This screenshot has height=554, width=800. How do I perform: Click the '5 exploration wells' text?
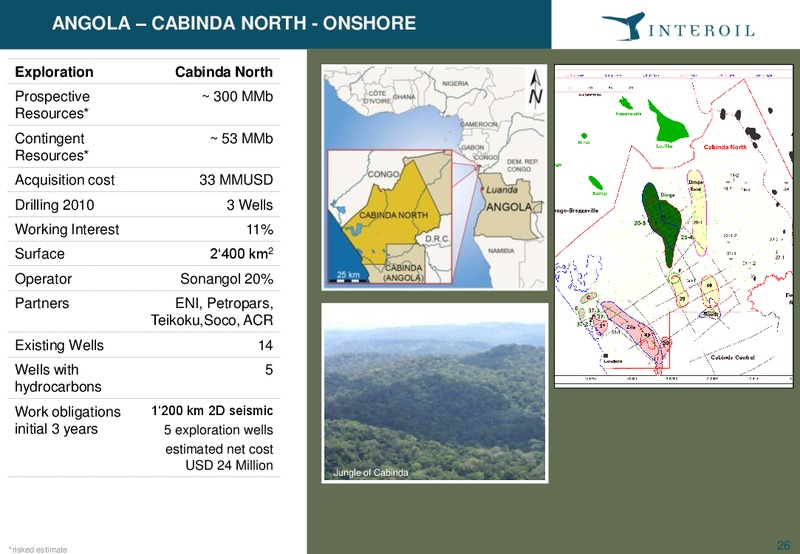pyautogui.click(x=218, y=430)
